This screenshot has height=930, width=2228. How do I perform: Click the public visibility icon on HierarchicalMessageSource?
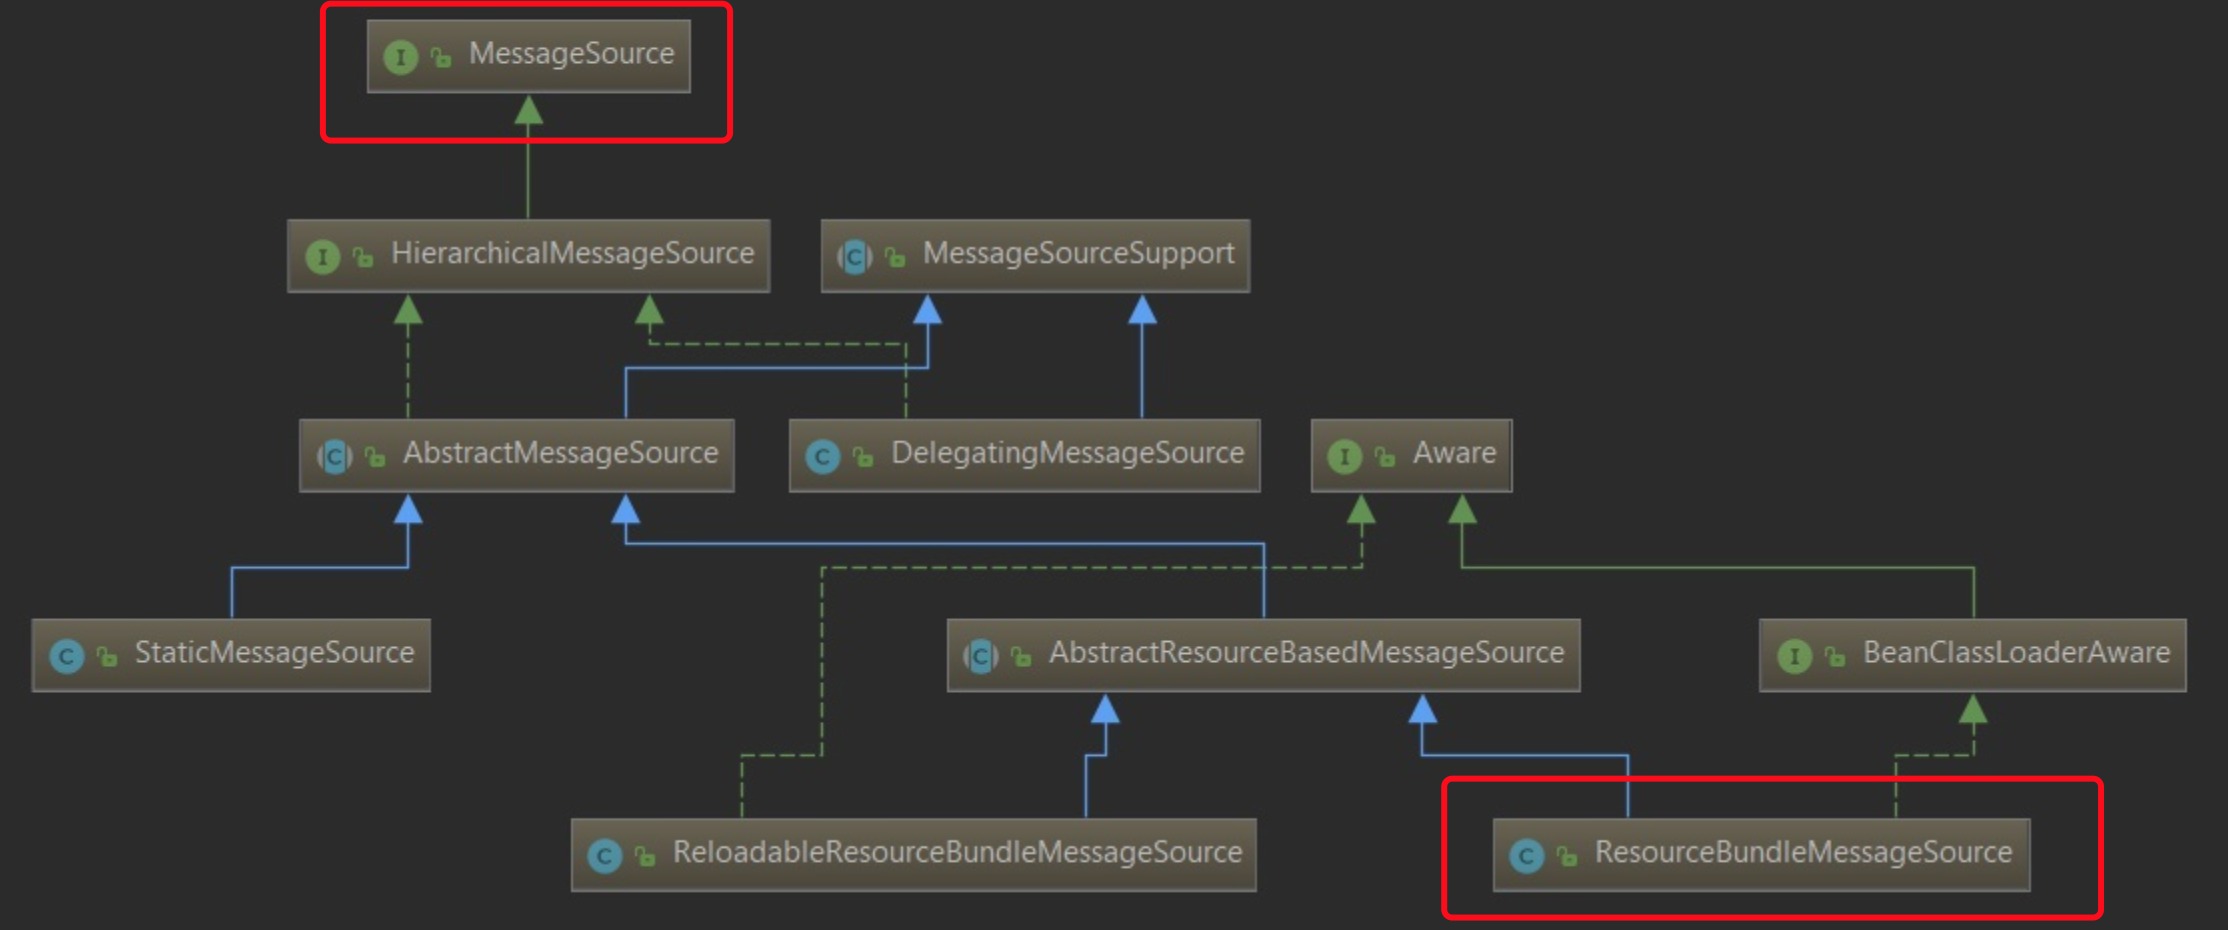(363, 257)
